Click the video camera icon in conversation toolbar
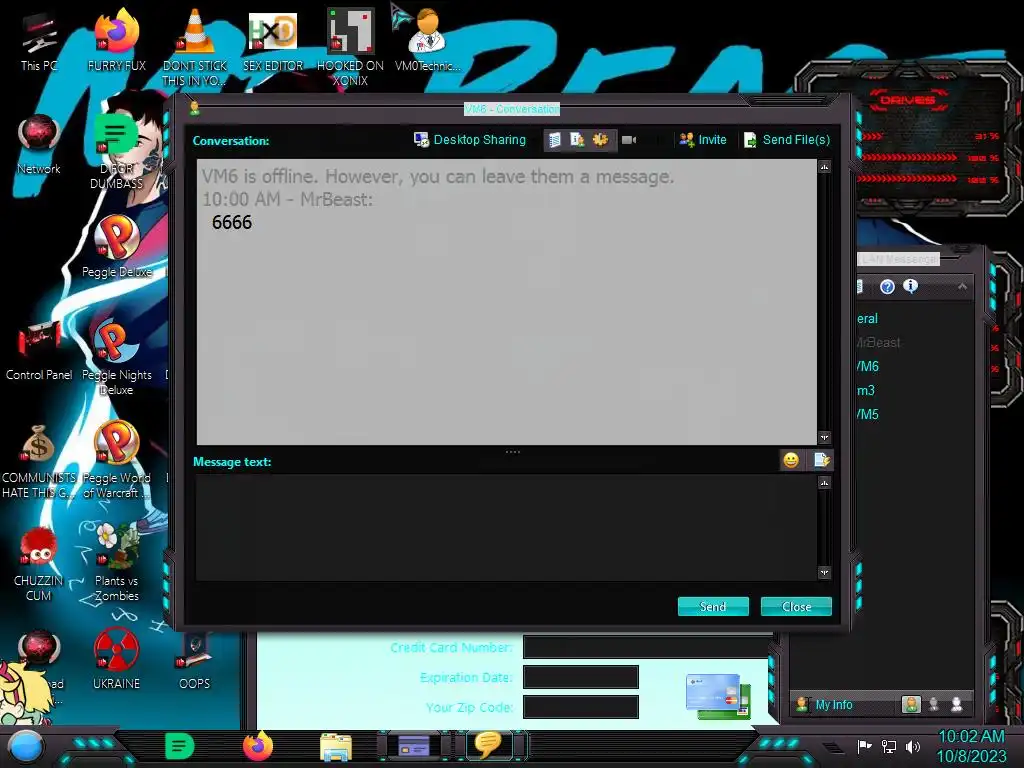Image resolution: width=1024 pixels, height=768 pixels. pyautogui.click(x=629, y=140)
